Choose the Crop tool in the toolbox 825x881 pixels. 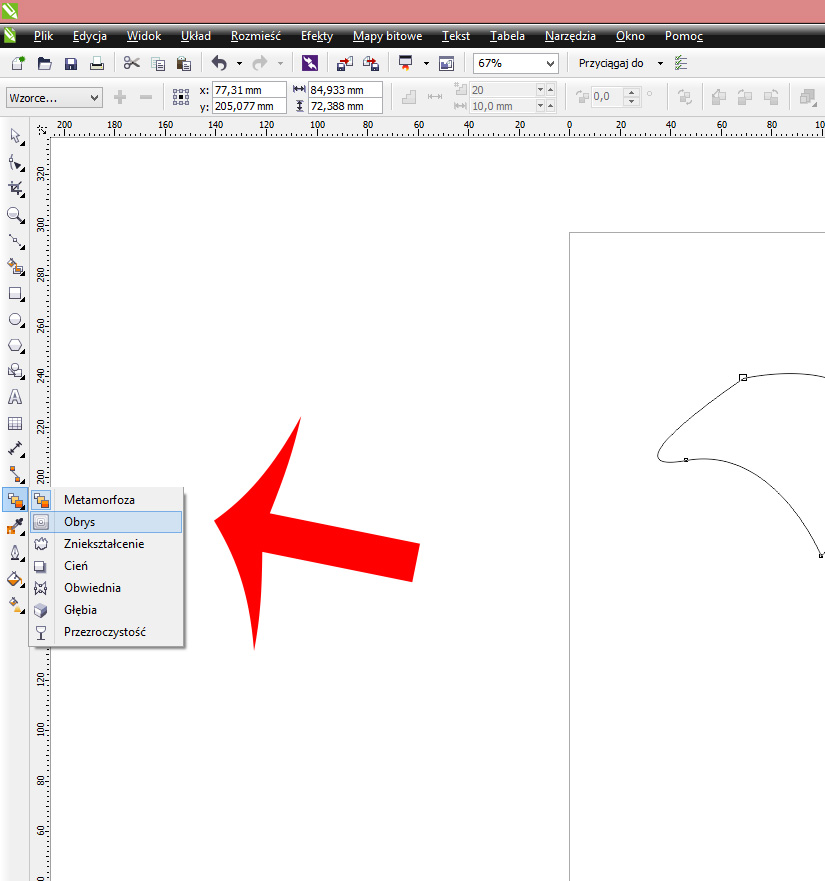click(15, 188)
